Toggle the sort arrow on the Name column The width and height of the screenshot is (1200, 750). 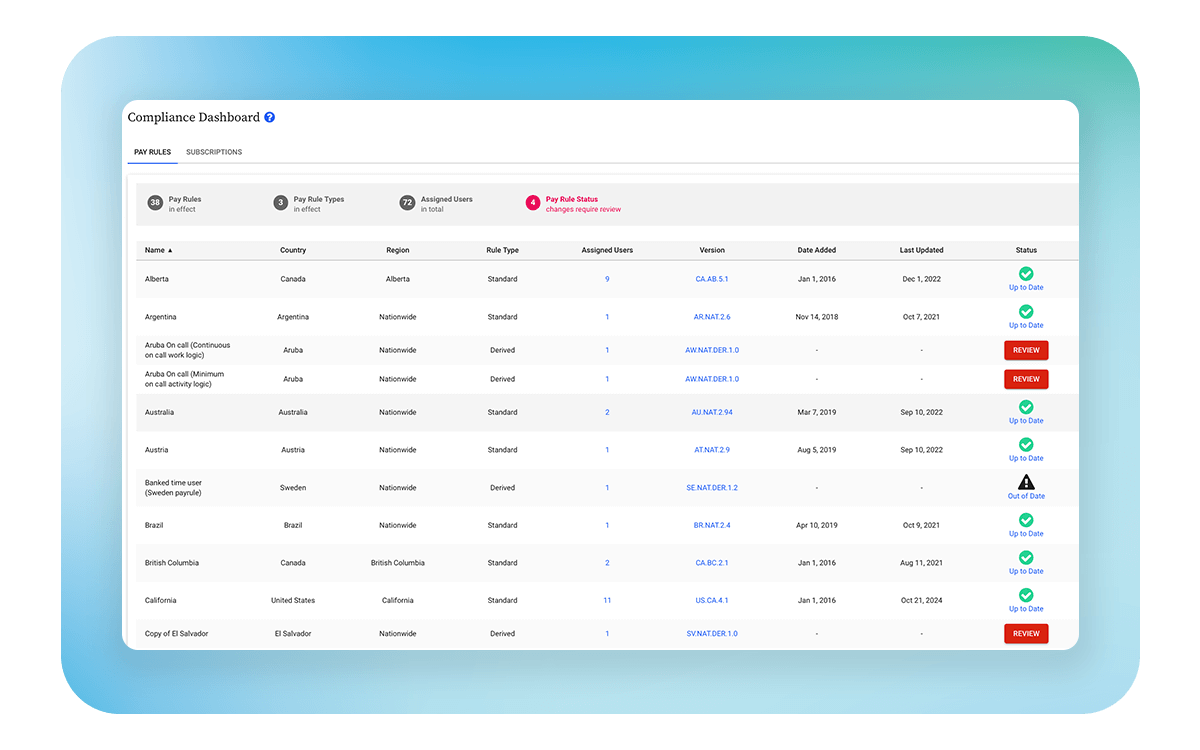click(x=168, y=250)
